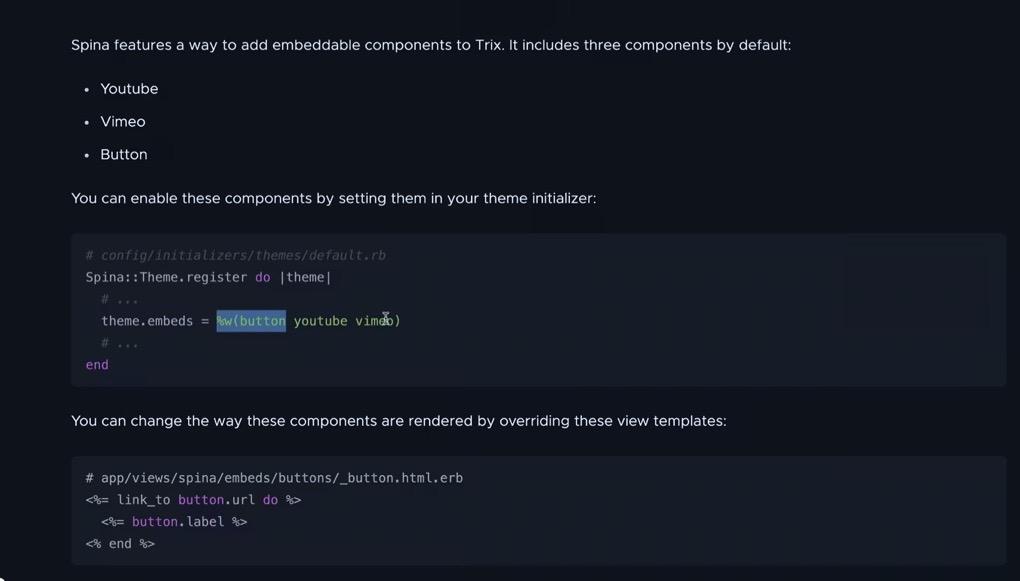
Task: Click the "Youtube" bullet list item
Action: (129, 89)
